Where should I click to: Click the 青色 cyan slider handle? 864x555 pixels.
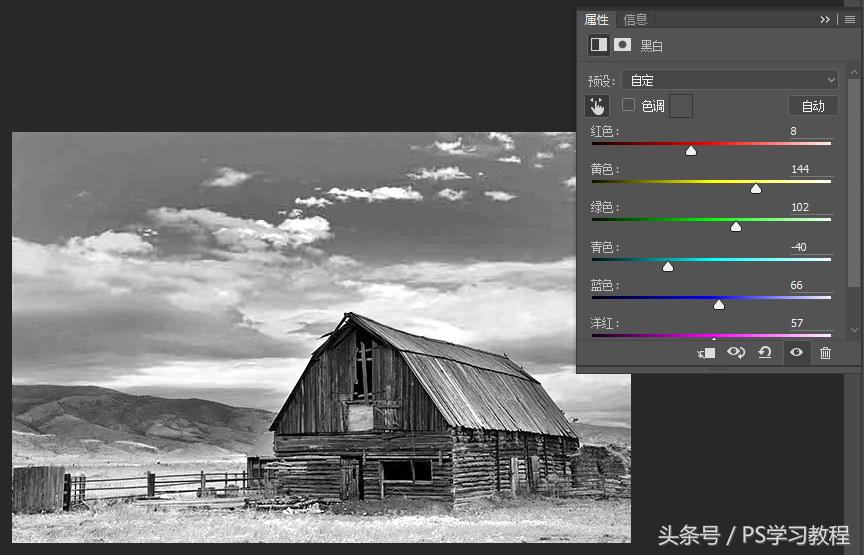(x=668, y=266)
